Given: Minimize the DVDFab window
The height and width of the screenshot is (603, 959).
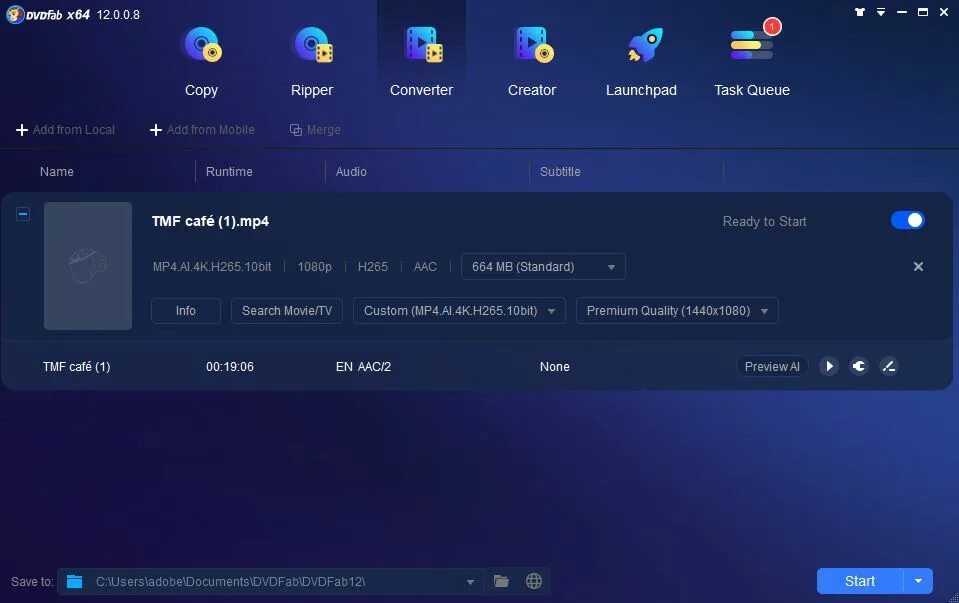Looking at the screenshot, I should click(902, 12).
